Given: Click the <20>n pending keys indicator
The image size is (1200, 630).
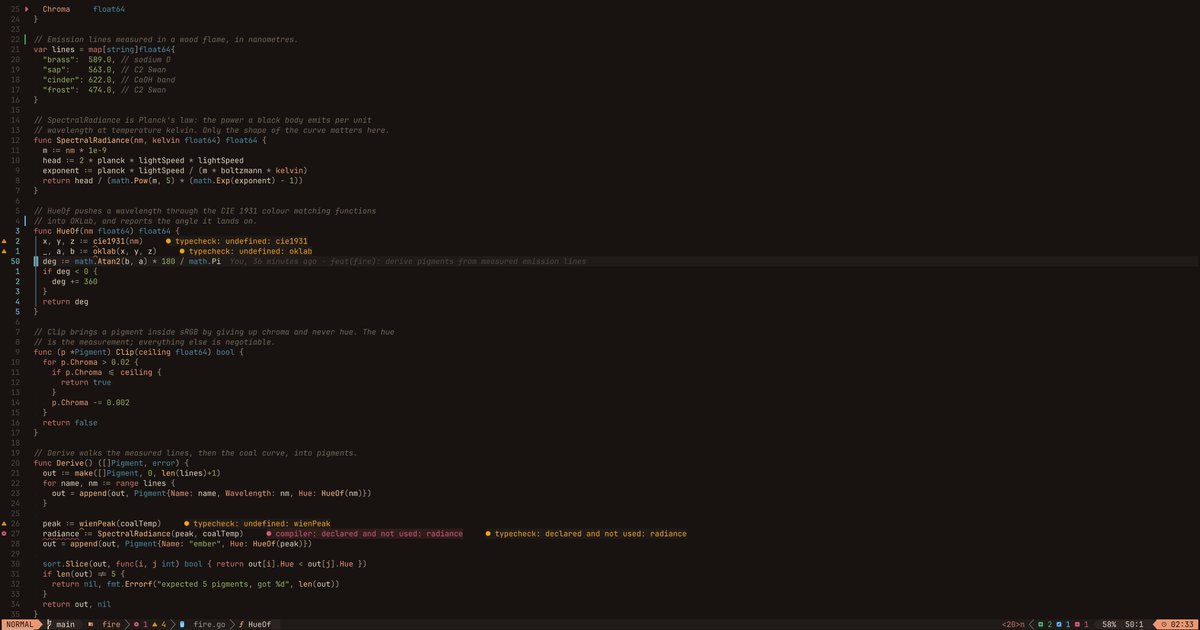Looking at the screenshot, I should pos(1013,624).
